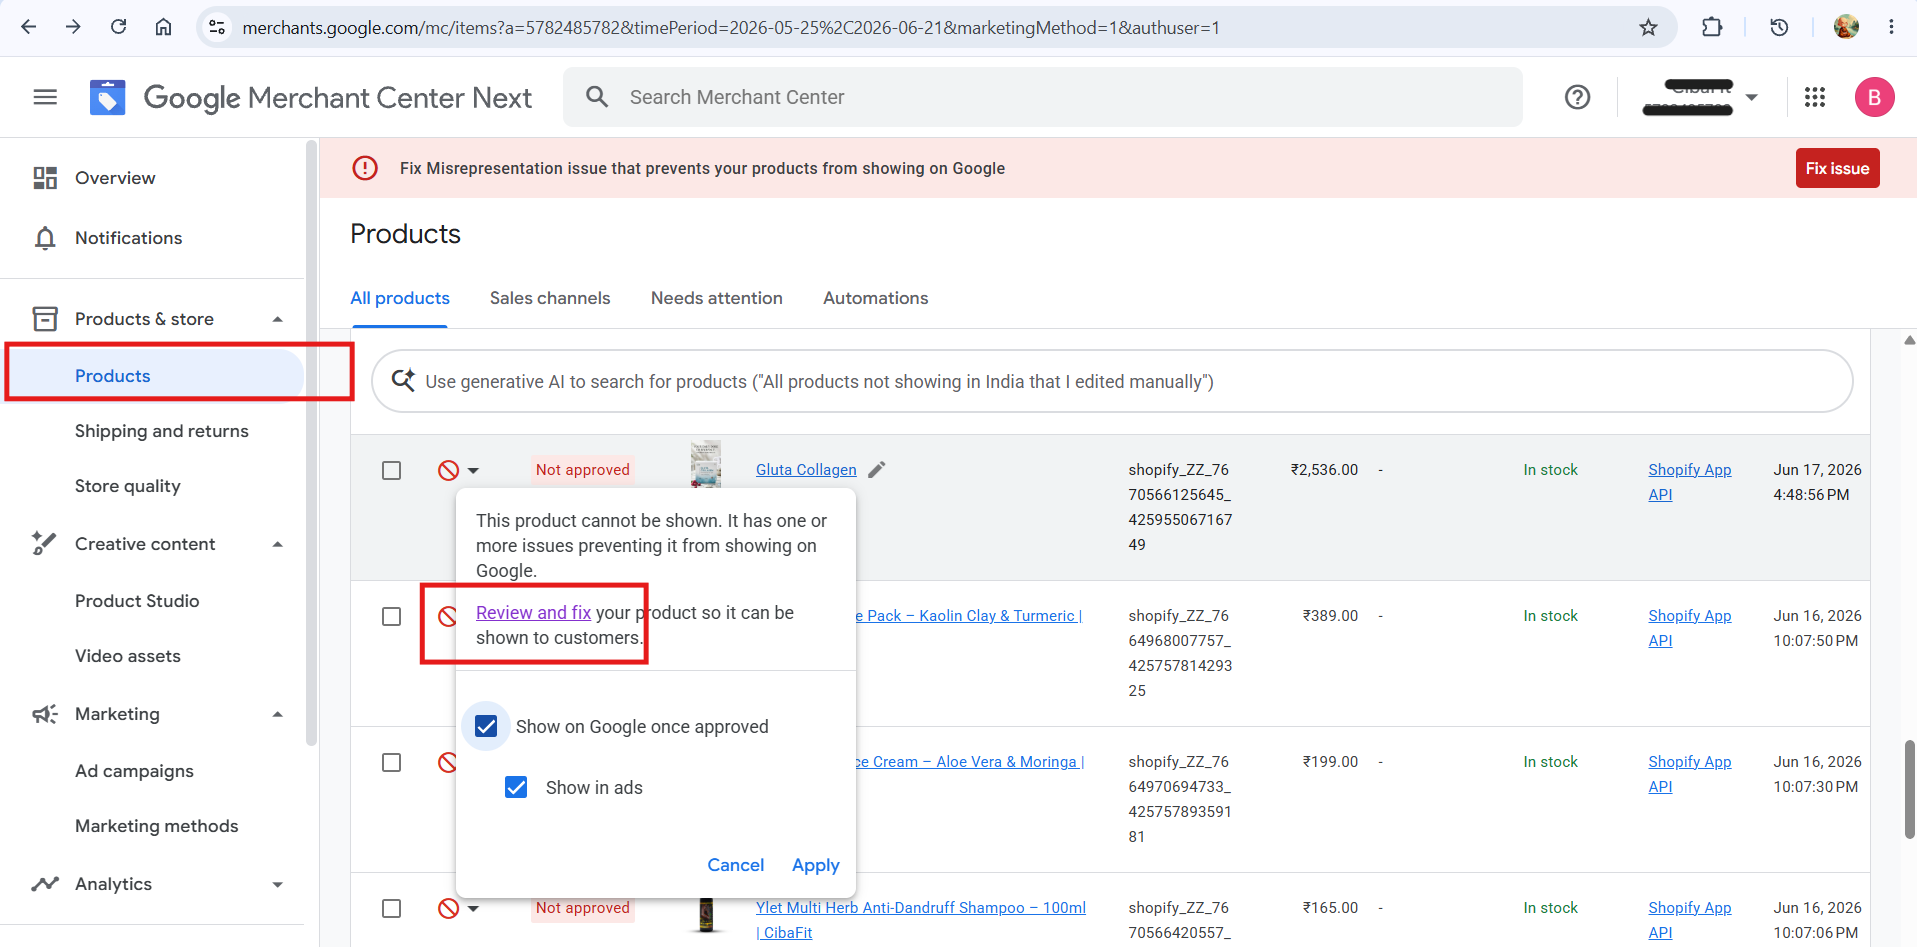Open status dropdown for Gluta Collagen
Image resolution: width=1917 pixels, height=947 pixels.
click(473, 470)
